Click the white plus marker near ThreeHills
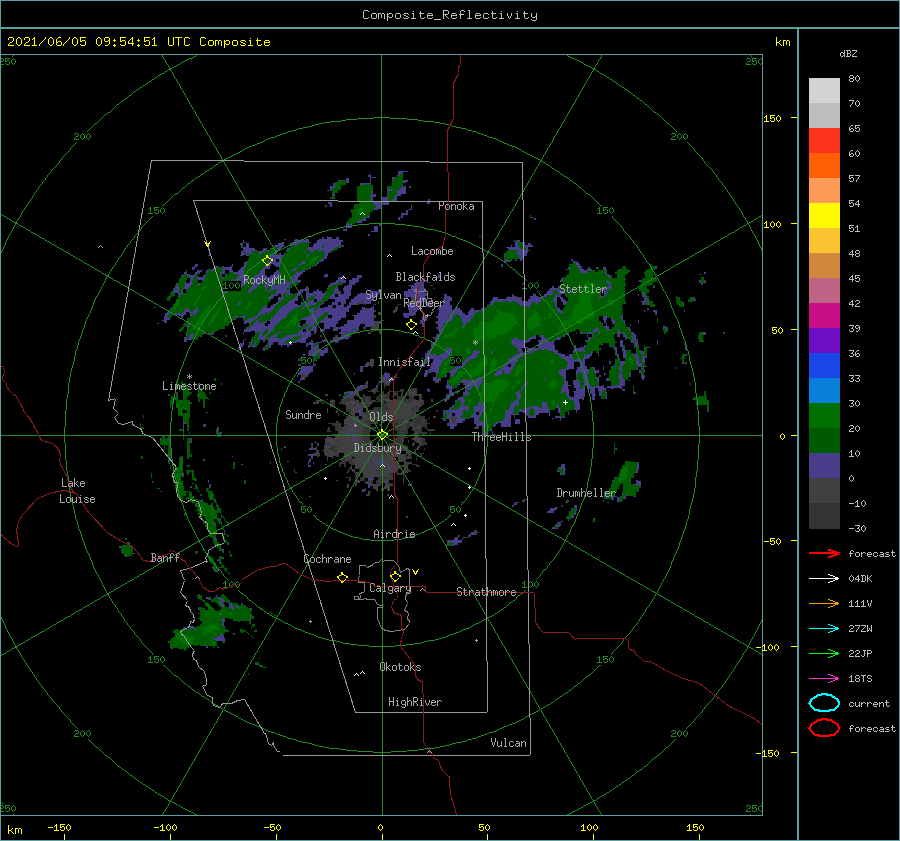This screenshot has width=900, height=841. (565, 402)
